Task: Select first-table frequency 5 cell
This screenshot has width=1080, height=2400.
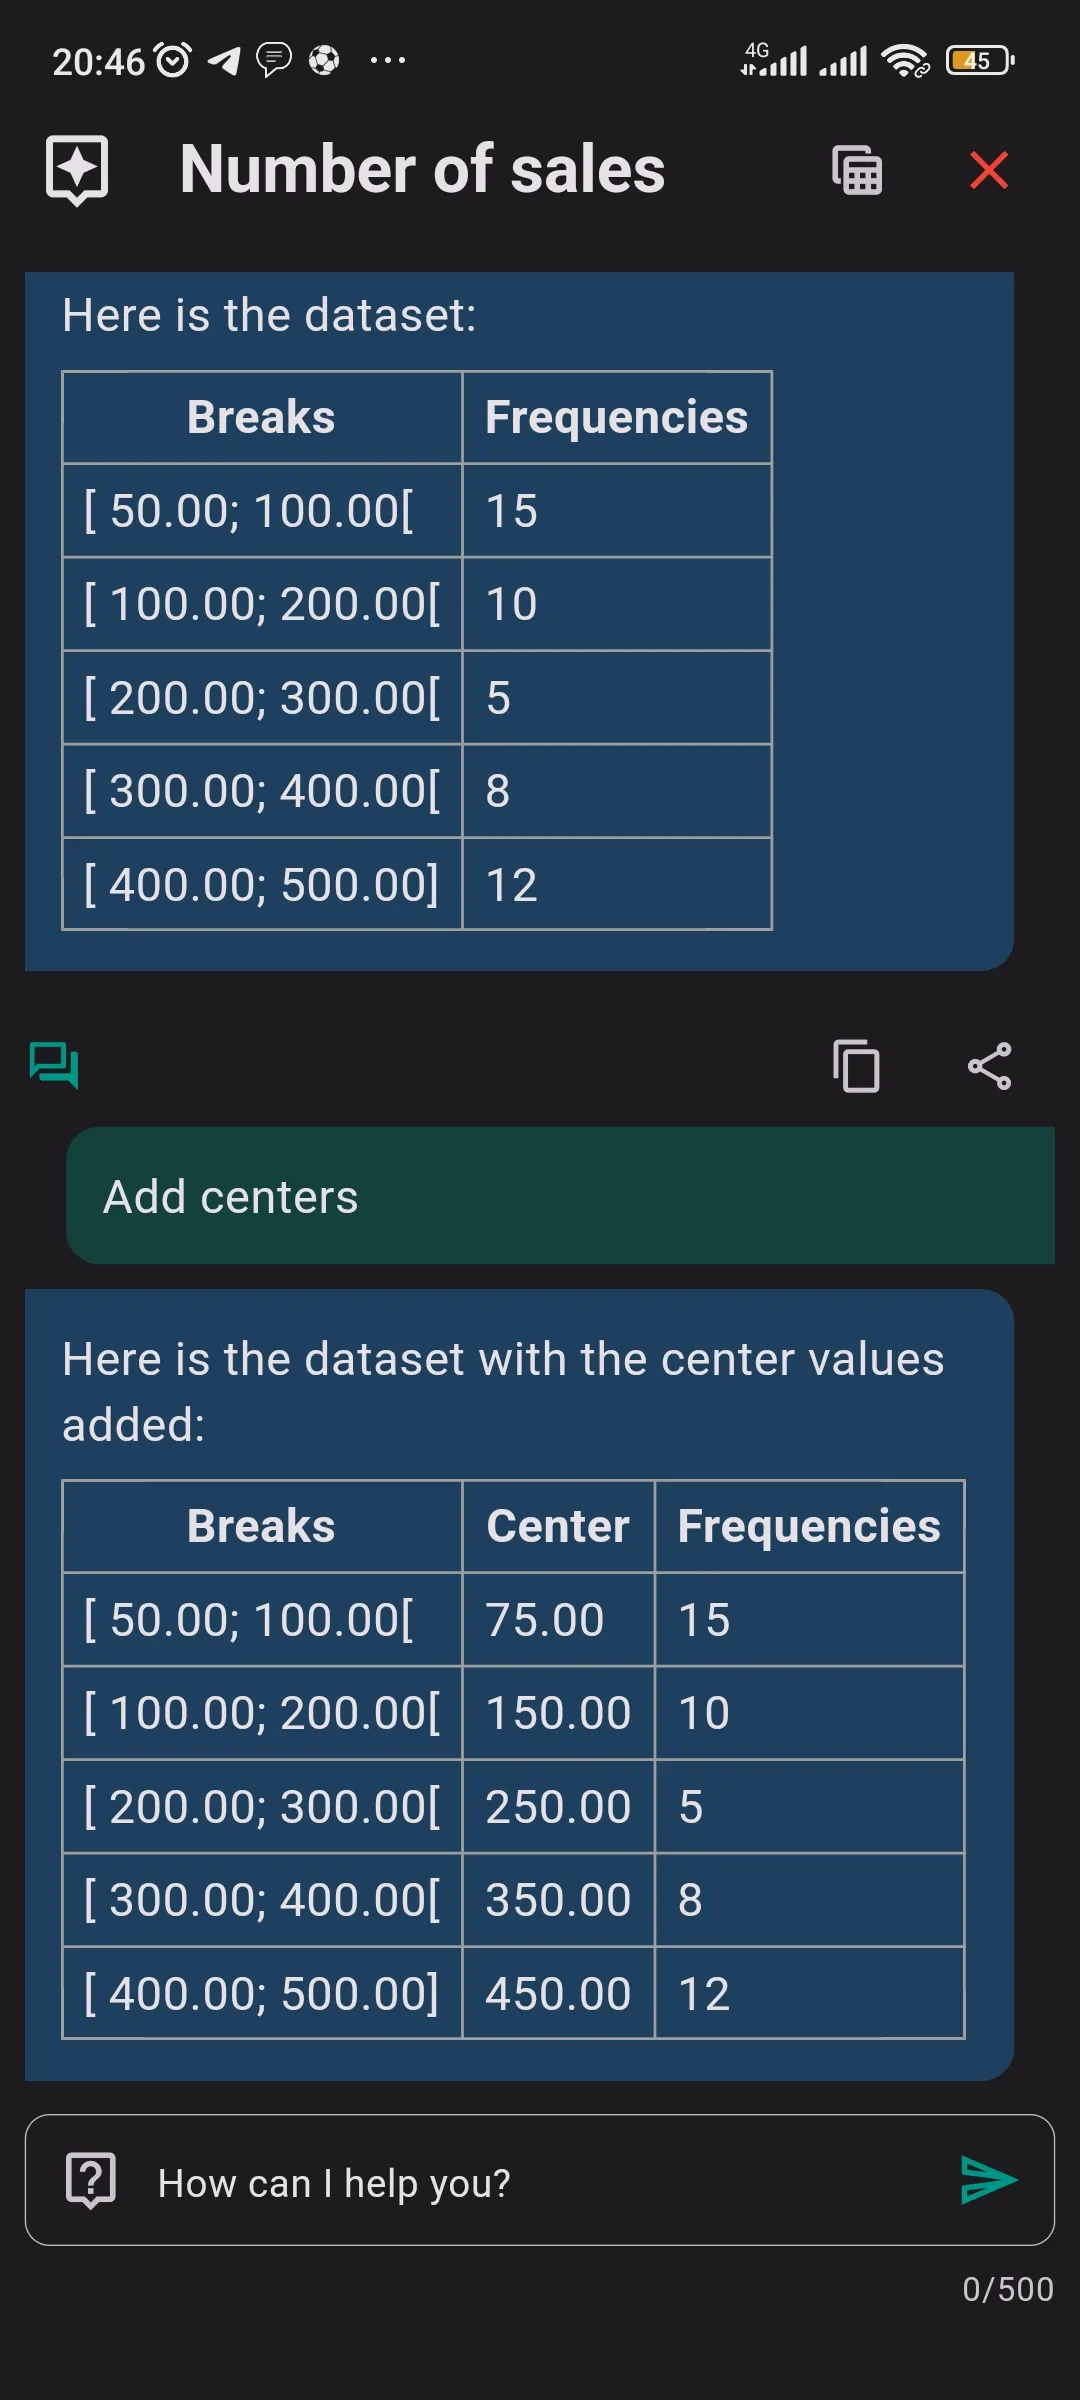Action: [616, 697]
